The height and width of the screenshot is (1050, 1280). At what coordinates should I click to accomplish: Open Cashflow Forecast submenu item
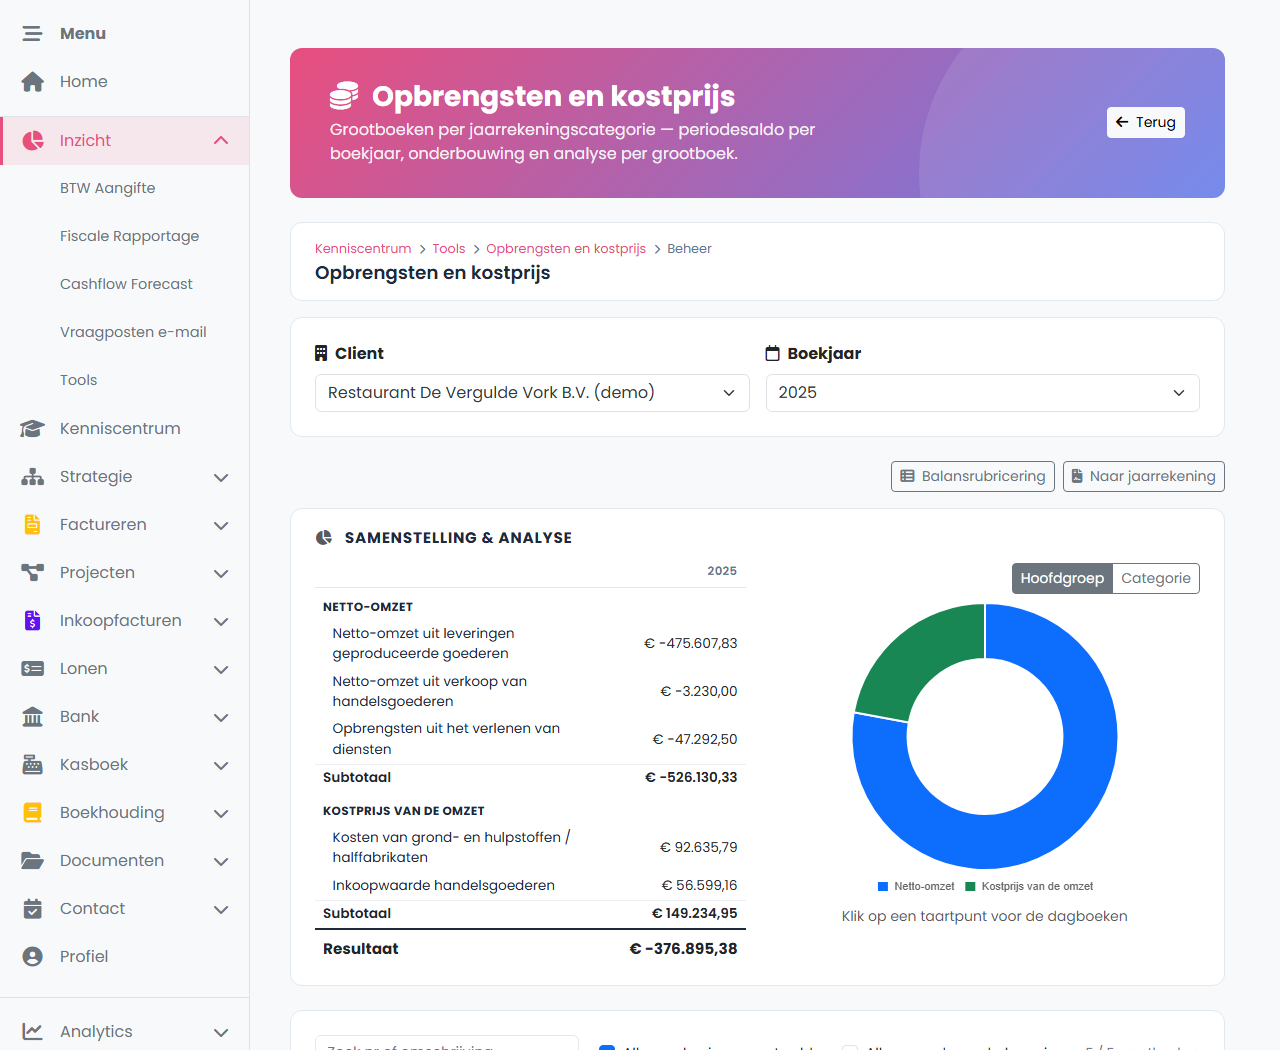[127, 284]
